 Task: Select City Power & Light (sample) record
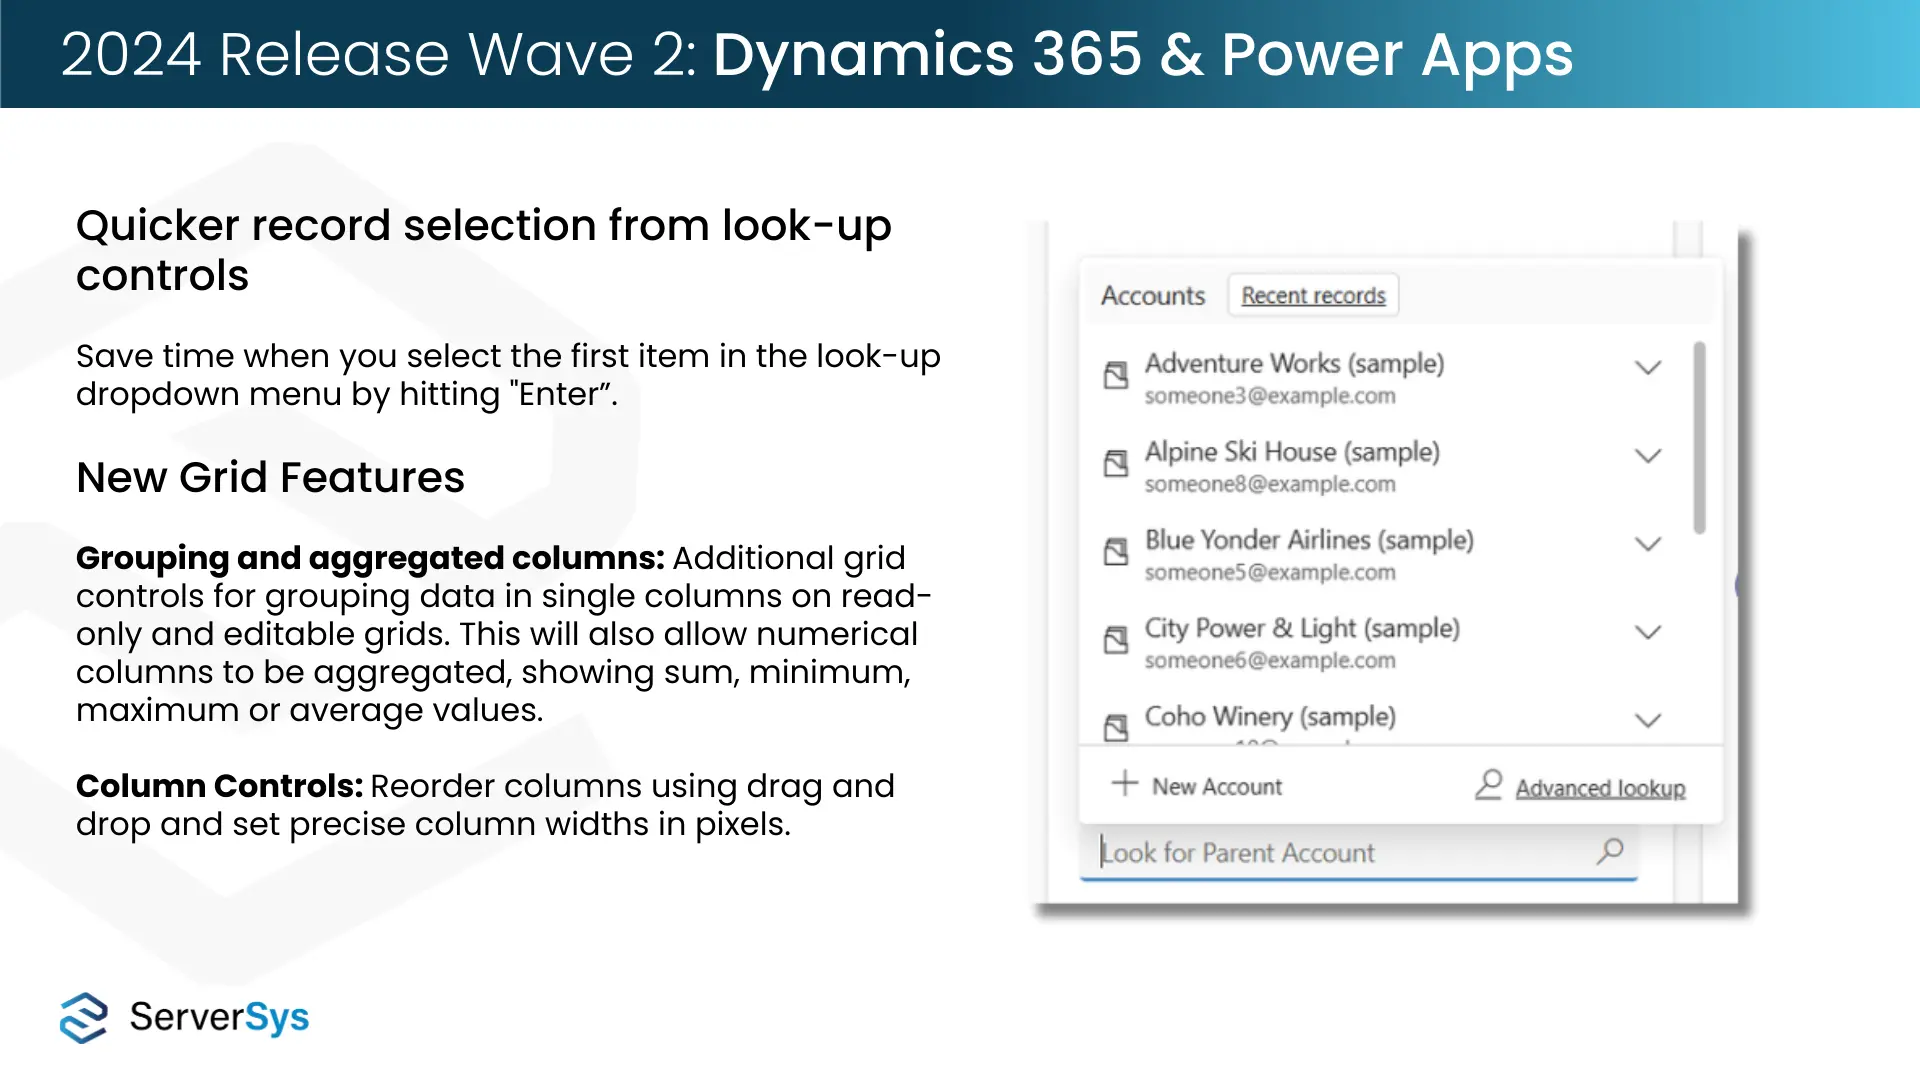pos(1385,642)
